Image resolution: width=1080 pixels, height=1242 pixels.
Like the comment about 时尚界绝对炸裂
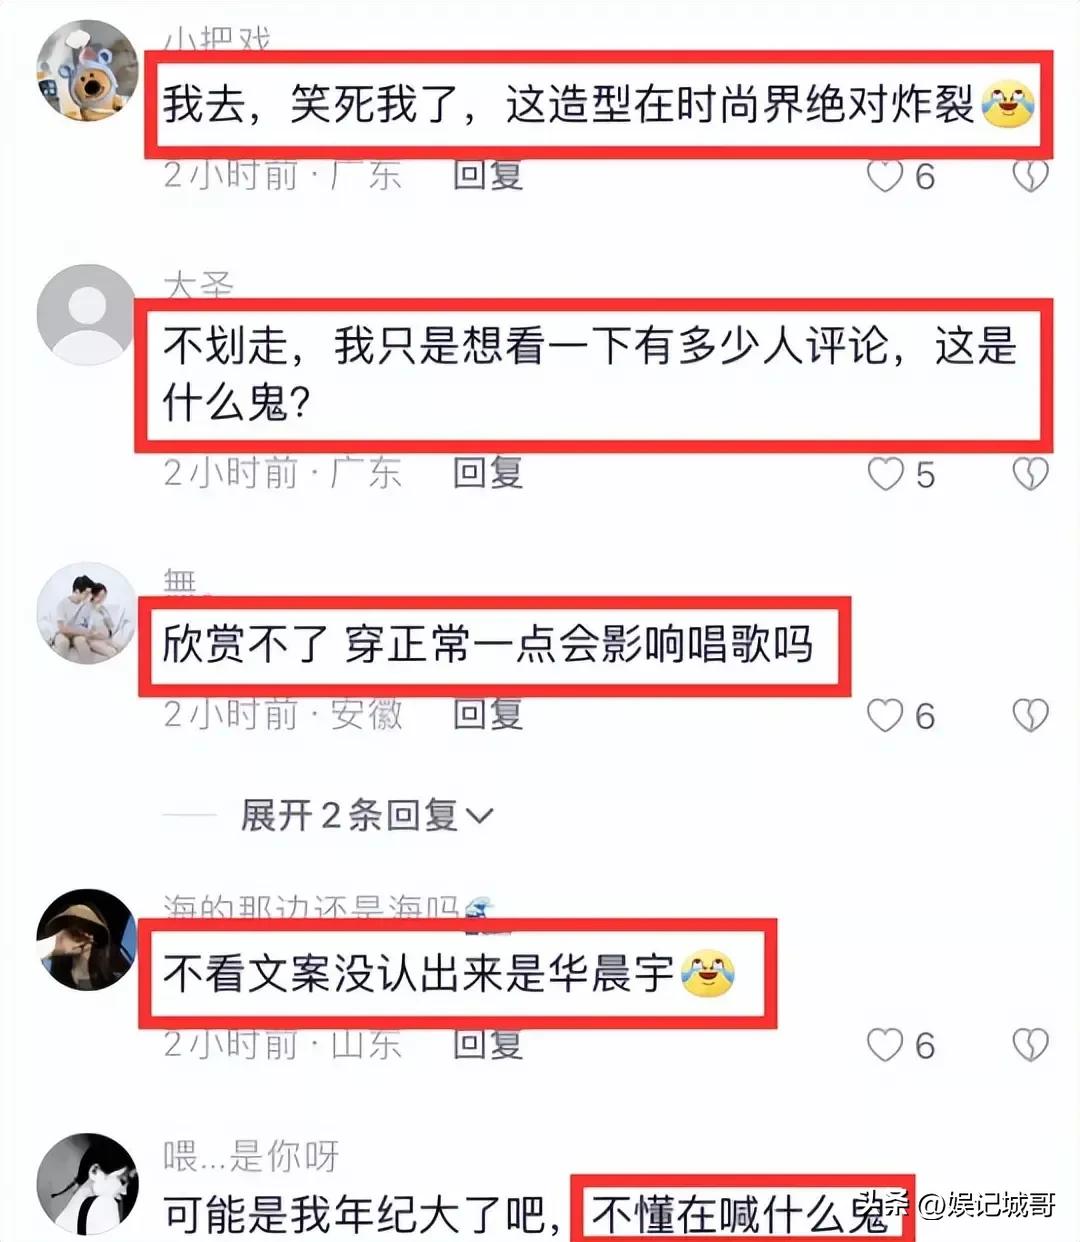885,176
